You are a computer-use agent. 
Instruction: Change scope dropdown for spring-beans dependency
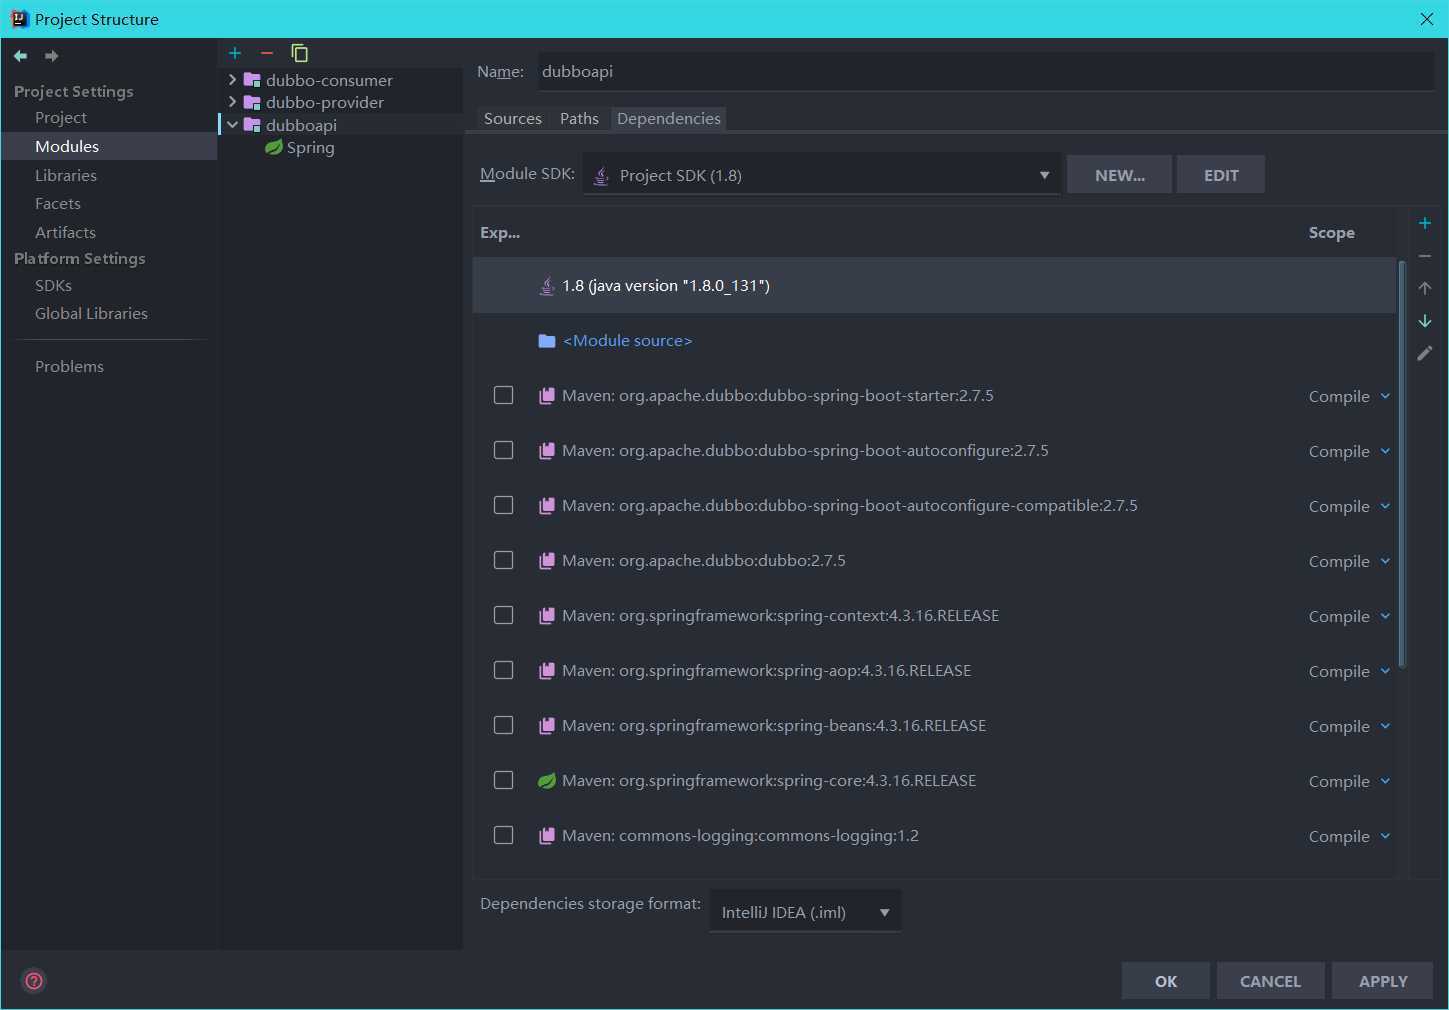tap(1349, 726)
